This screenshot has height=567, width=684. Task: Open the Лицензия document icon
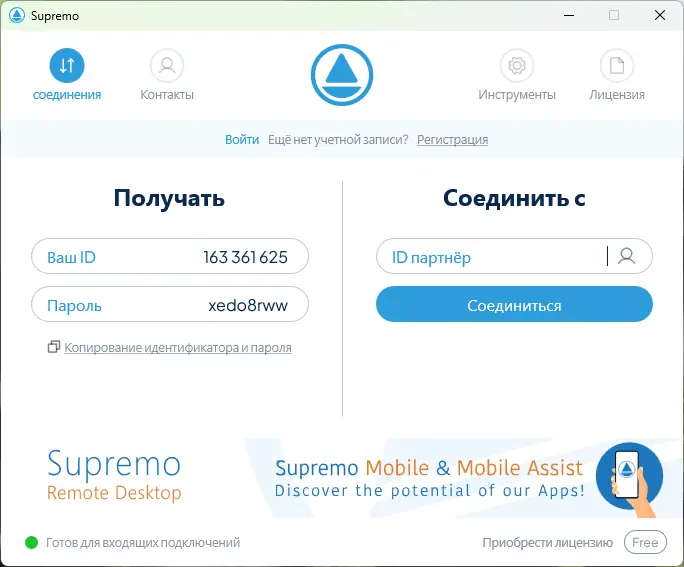click(x=617, y=65)
